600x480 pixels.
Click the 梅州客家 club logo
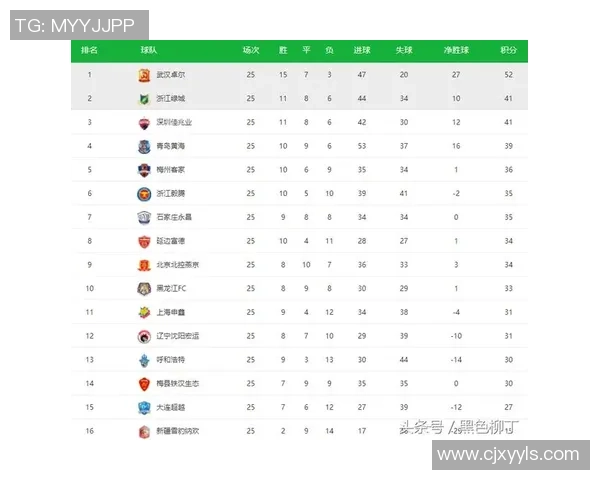(x=144, y=170)
